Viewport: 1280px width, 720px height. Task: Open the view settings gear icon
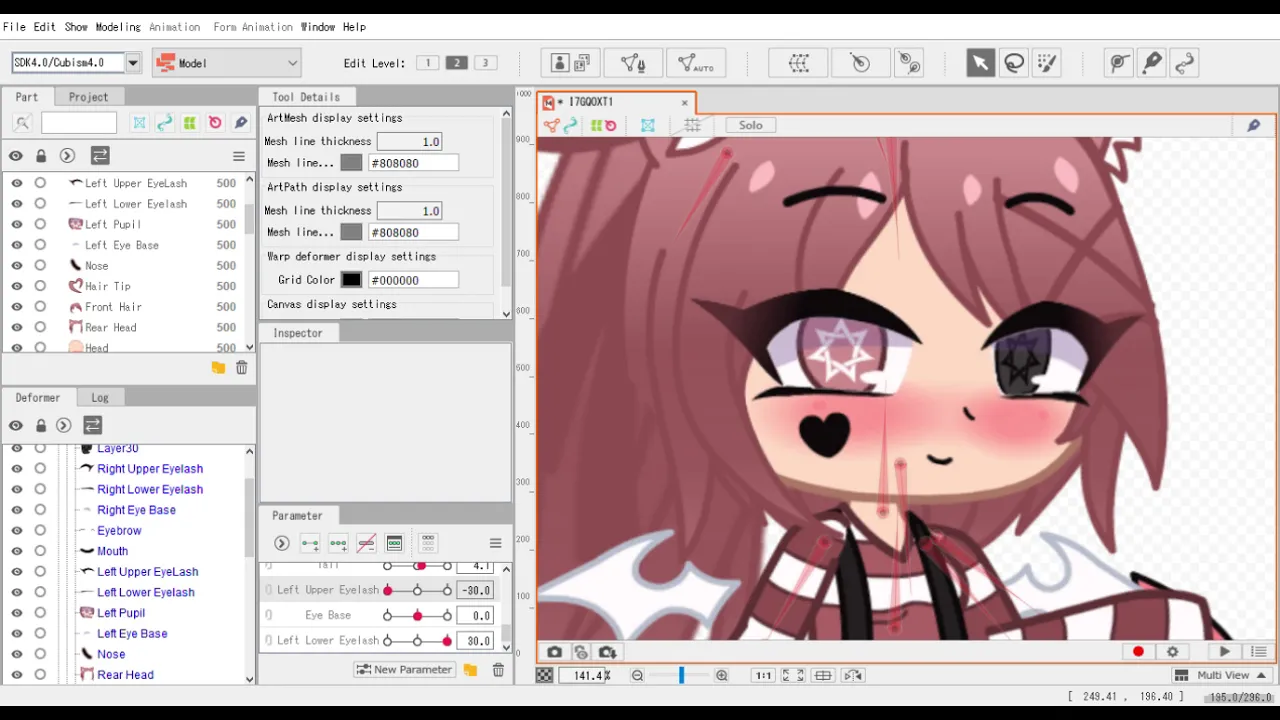(1173, 652)
